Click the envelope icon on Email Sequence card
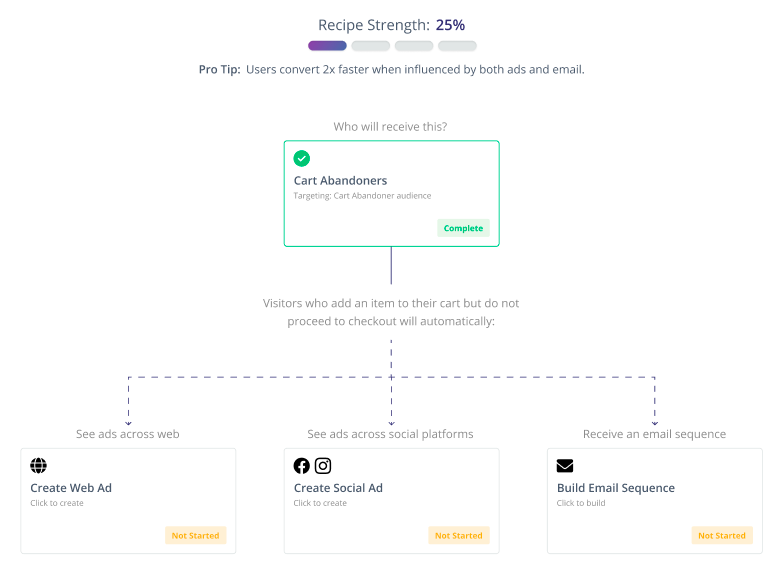The width and height of the screenshot is (782, 571). point(565,466)
